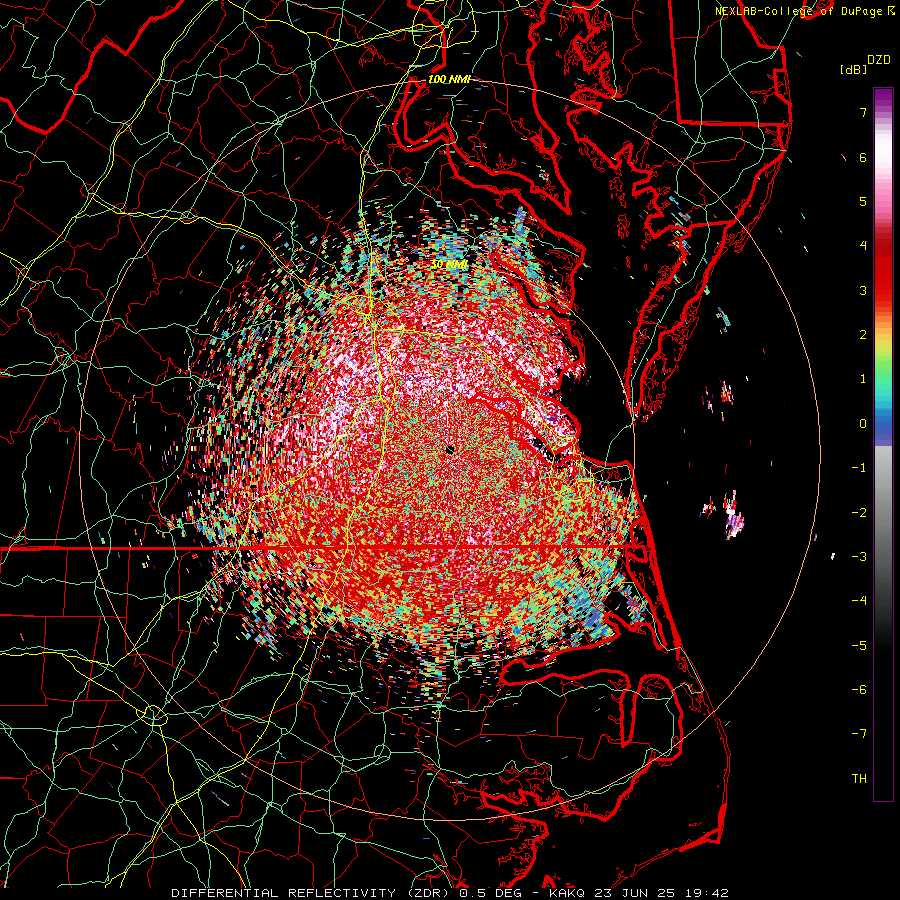Click the black KAKQ radar site dot at center

click(x=450, y=449)
